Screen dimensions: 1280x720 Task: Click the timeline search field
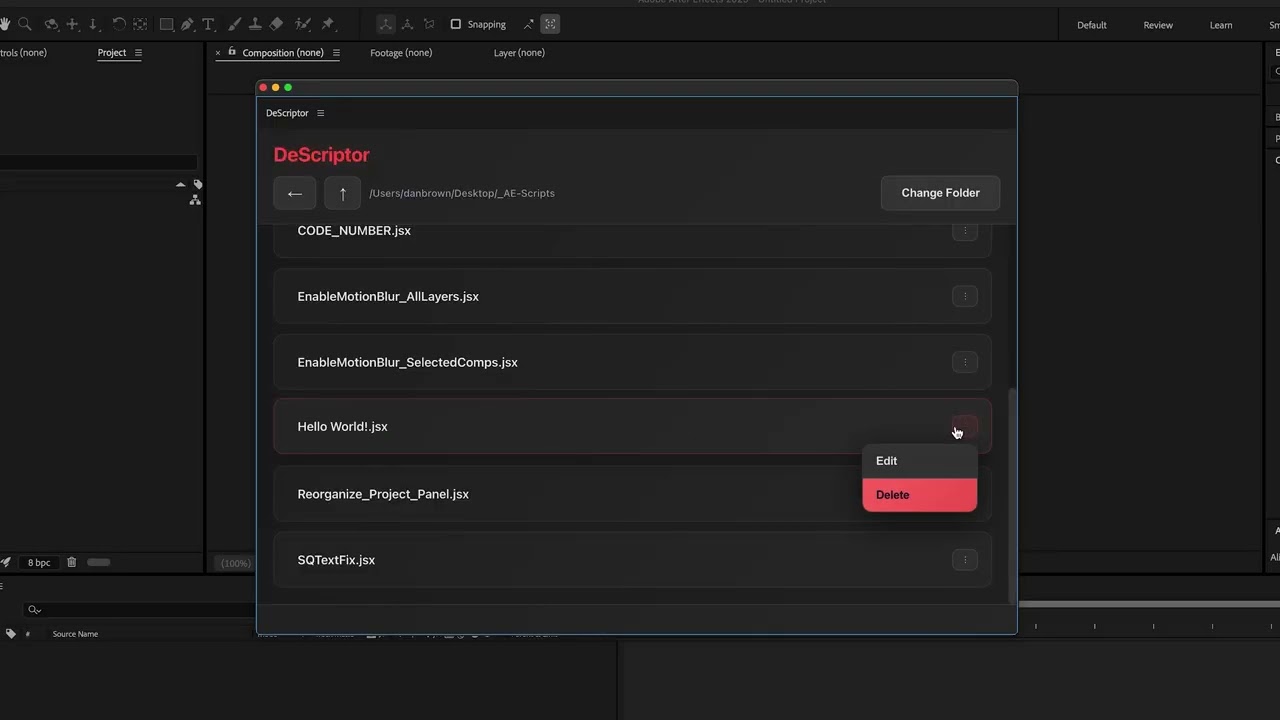pos(140,610)
